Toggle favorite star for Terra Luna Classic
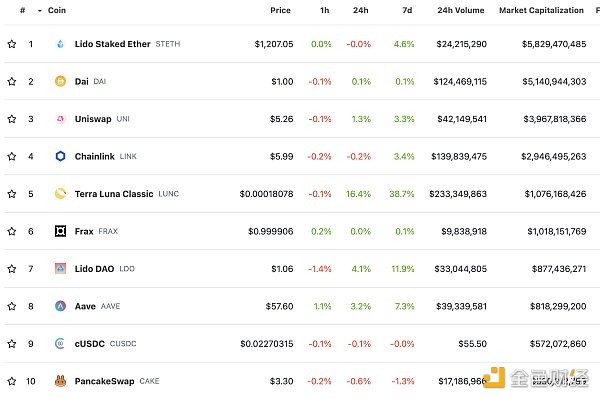Screen dimensions: 600x399 pos(12,194)
